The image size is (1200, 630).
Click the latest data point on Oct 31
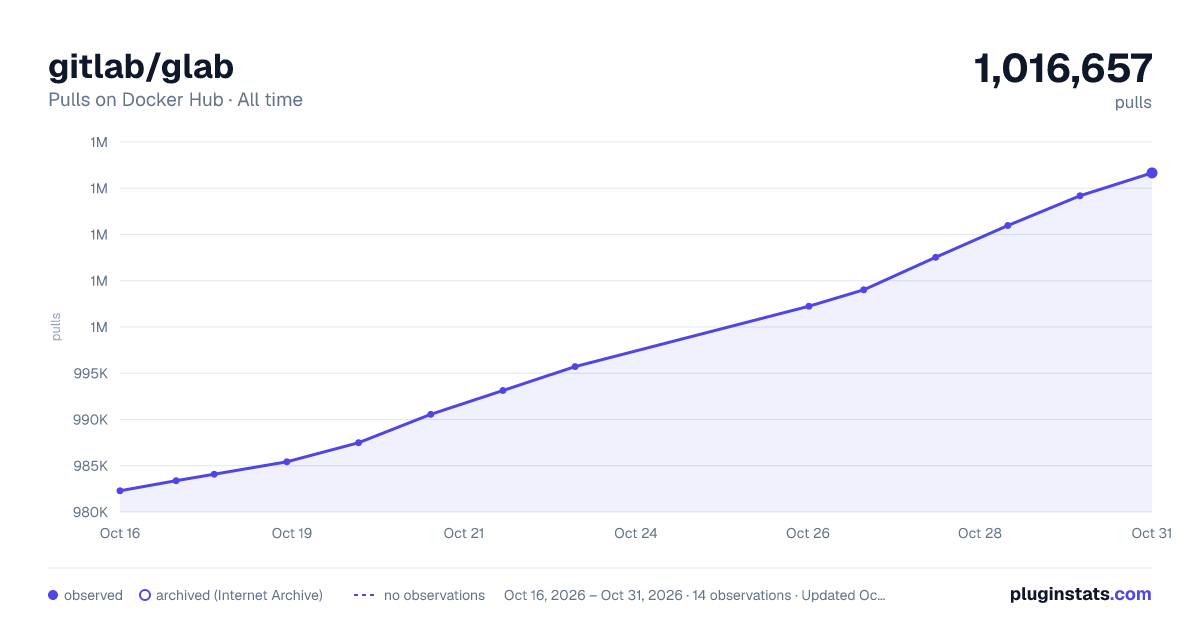point(1152,173)
